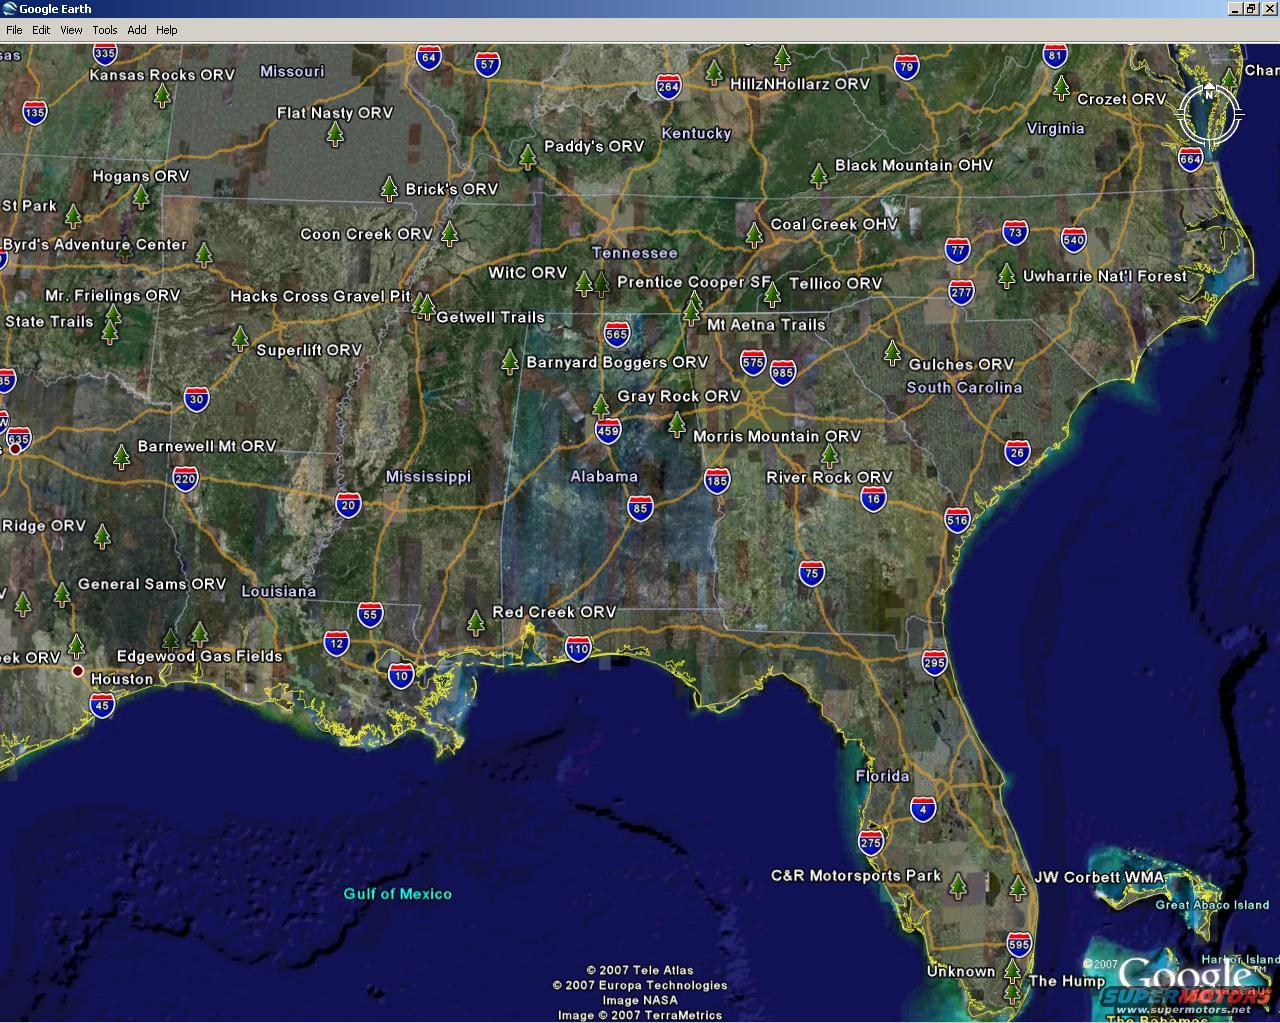Open the View menu
This screenshot has height=1023, width=1280.
point(71,30)
